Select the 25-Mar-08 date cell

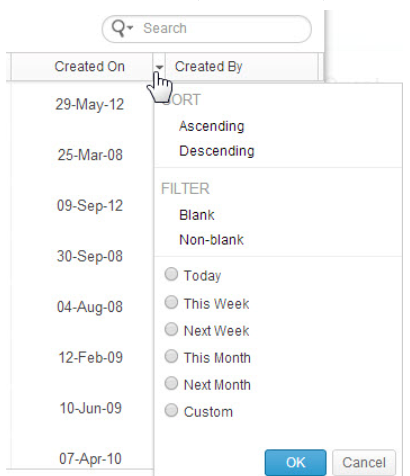(x=90, y=155)
